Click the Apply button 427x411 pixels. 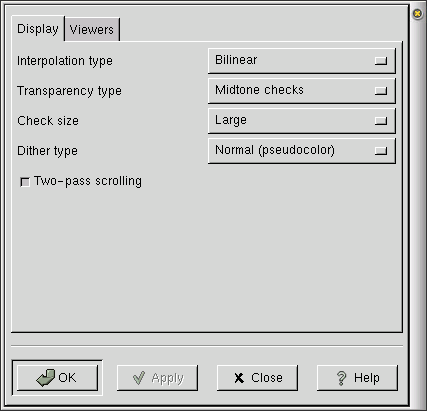pos(157,378)
